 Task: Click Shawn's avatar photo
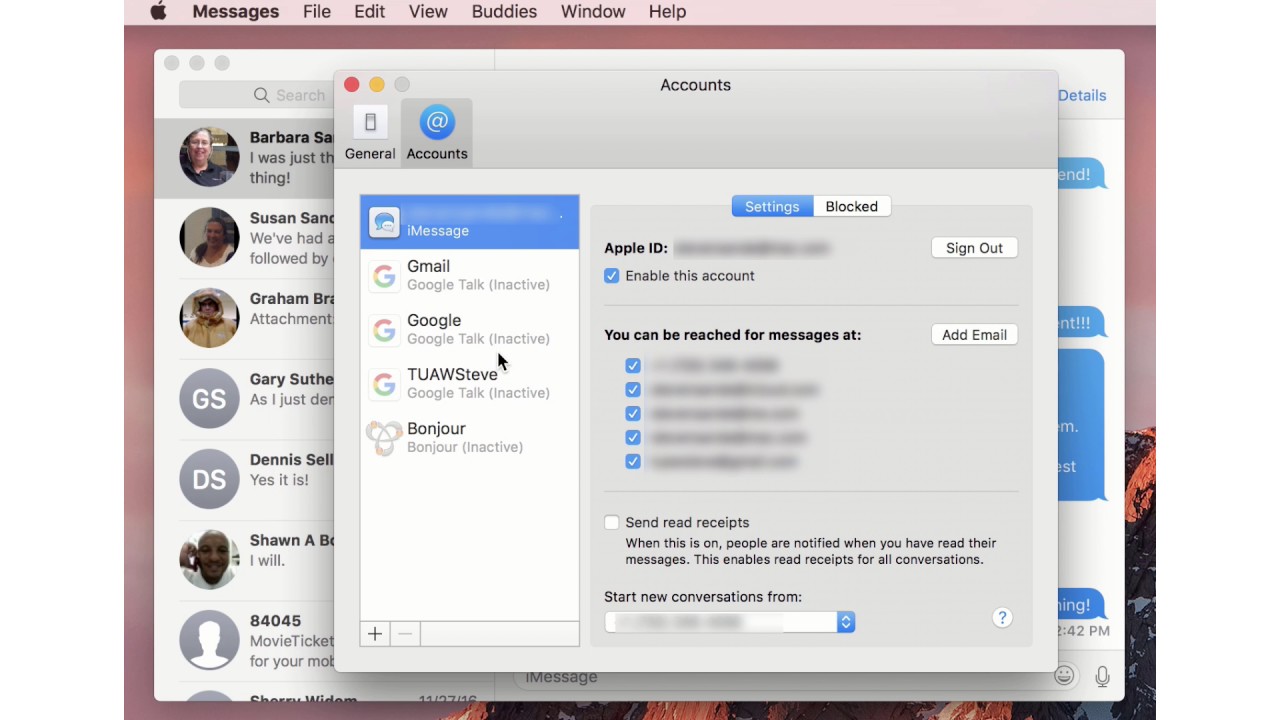(209, 560)
